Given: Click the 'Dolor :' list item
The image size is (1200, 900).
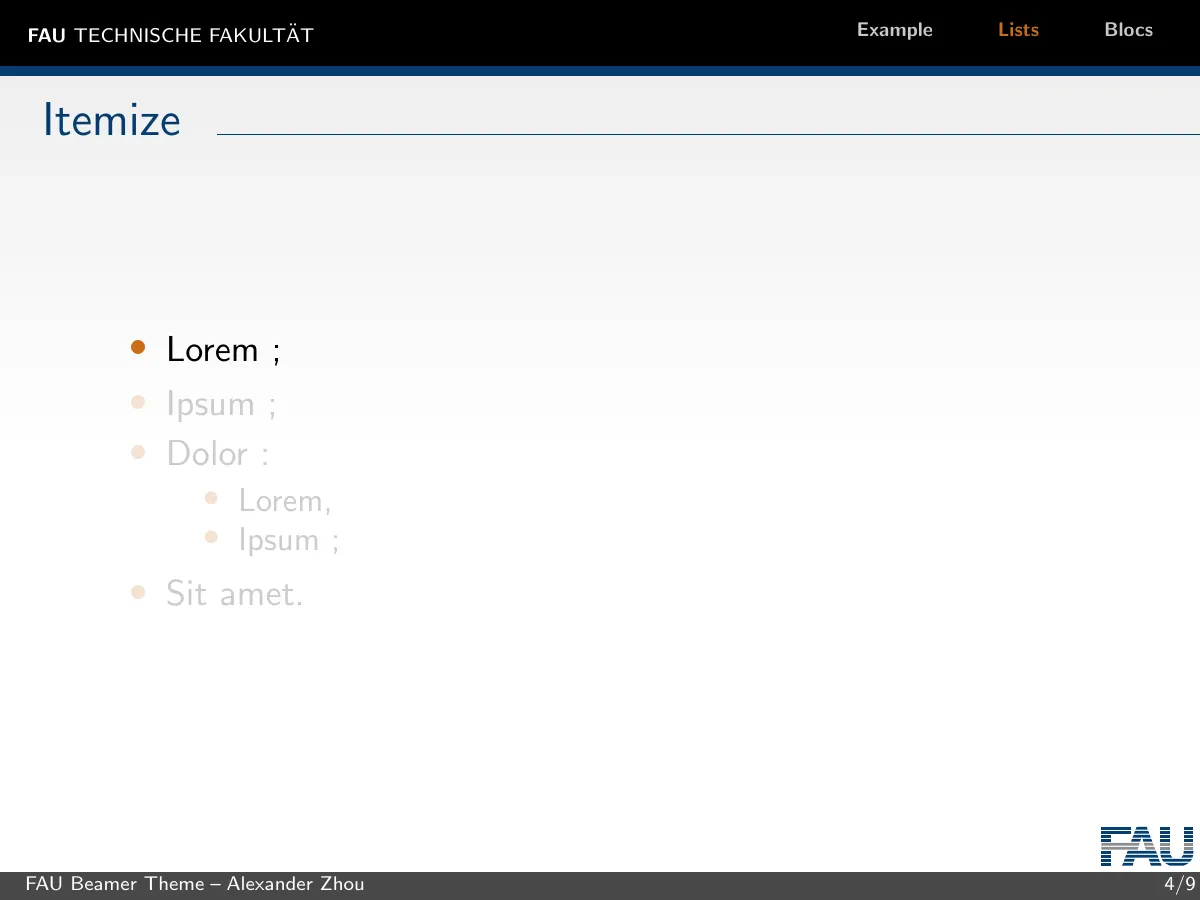Looking at the screenshot, I should tap(218, 453).
